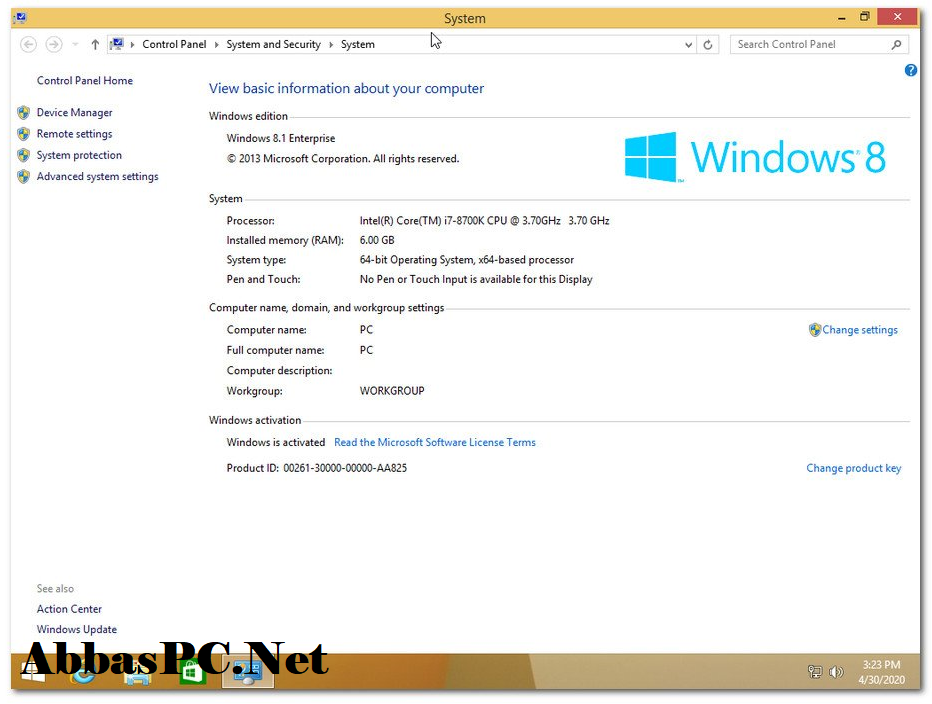The width and height of the screenshot is (932, 704).
Task: Click the Forward navigation arrow
Action: (x=53, y=45)
